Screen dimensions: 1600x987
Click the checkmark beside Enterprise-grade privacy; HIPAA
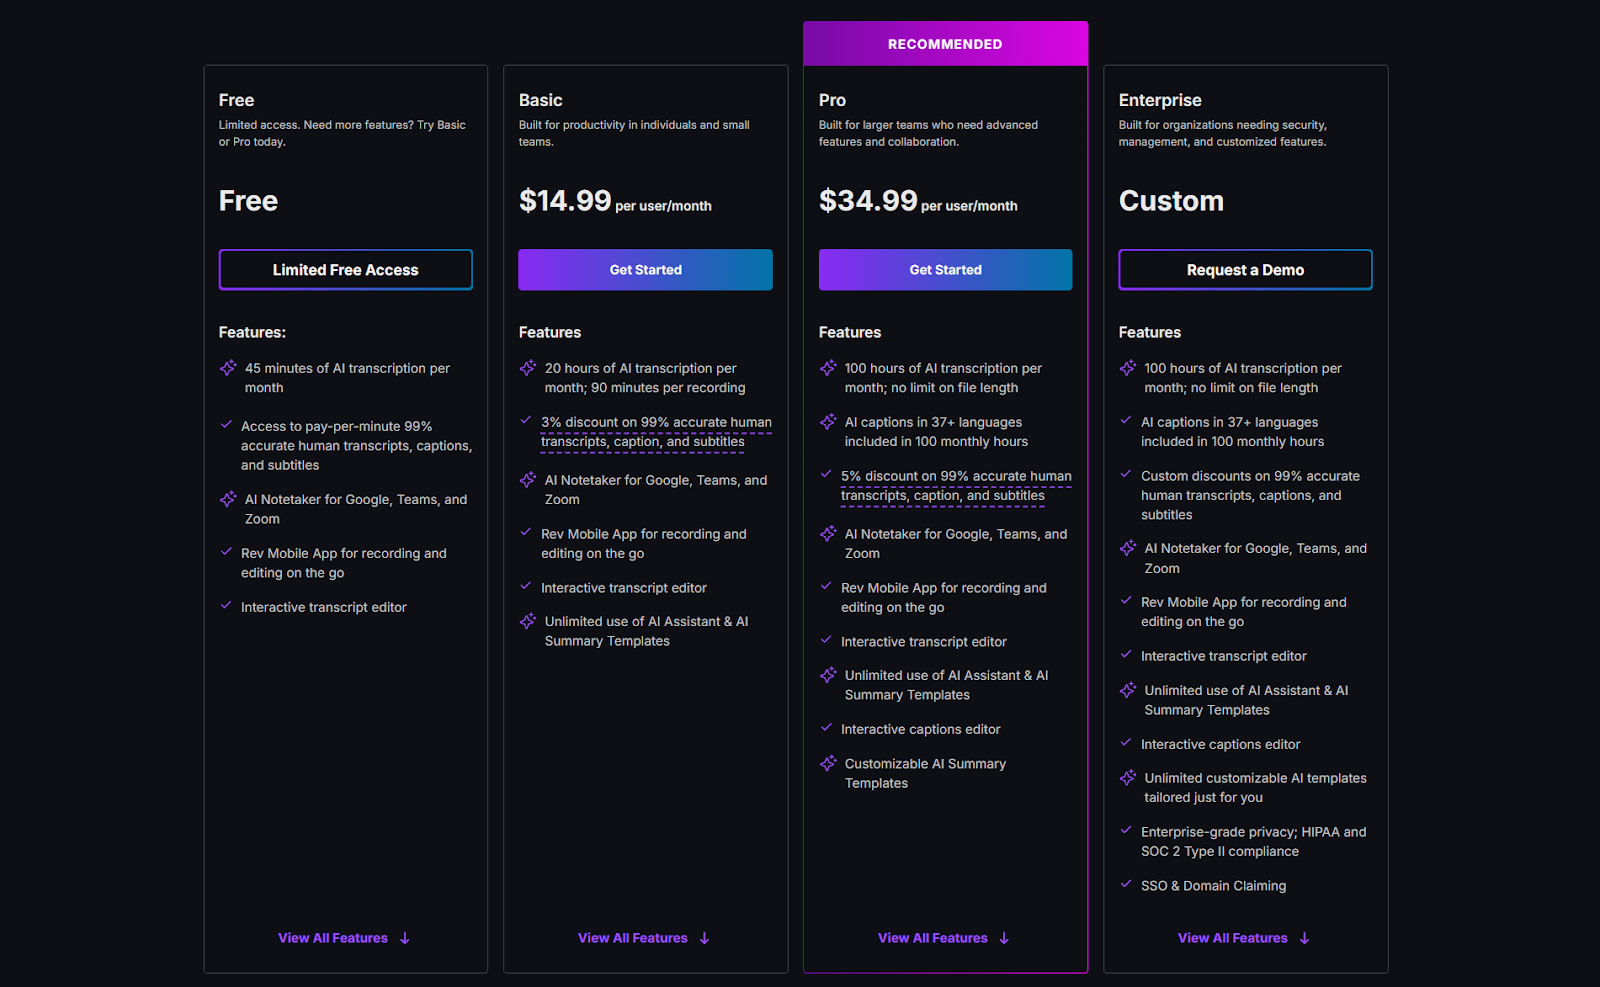pyautogui.click(x=1126, y=831)
